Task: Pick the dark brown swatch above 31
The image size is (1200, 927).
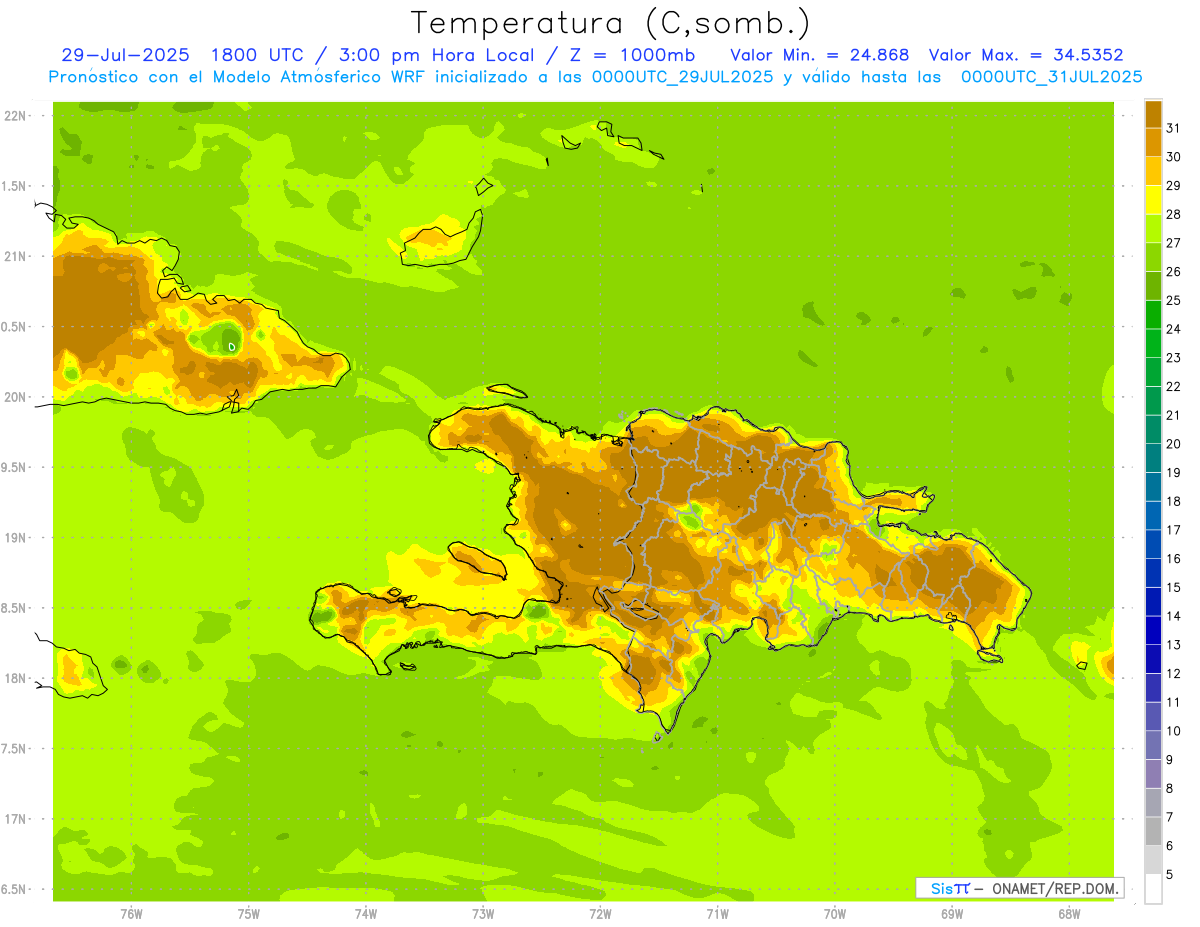Action: click(1153, 114)
